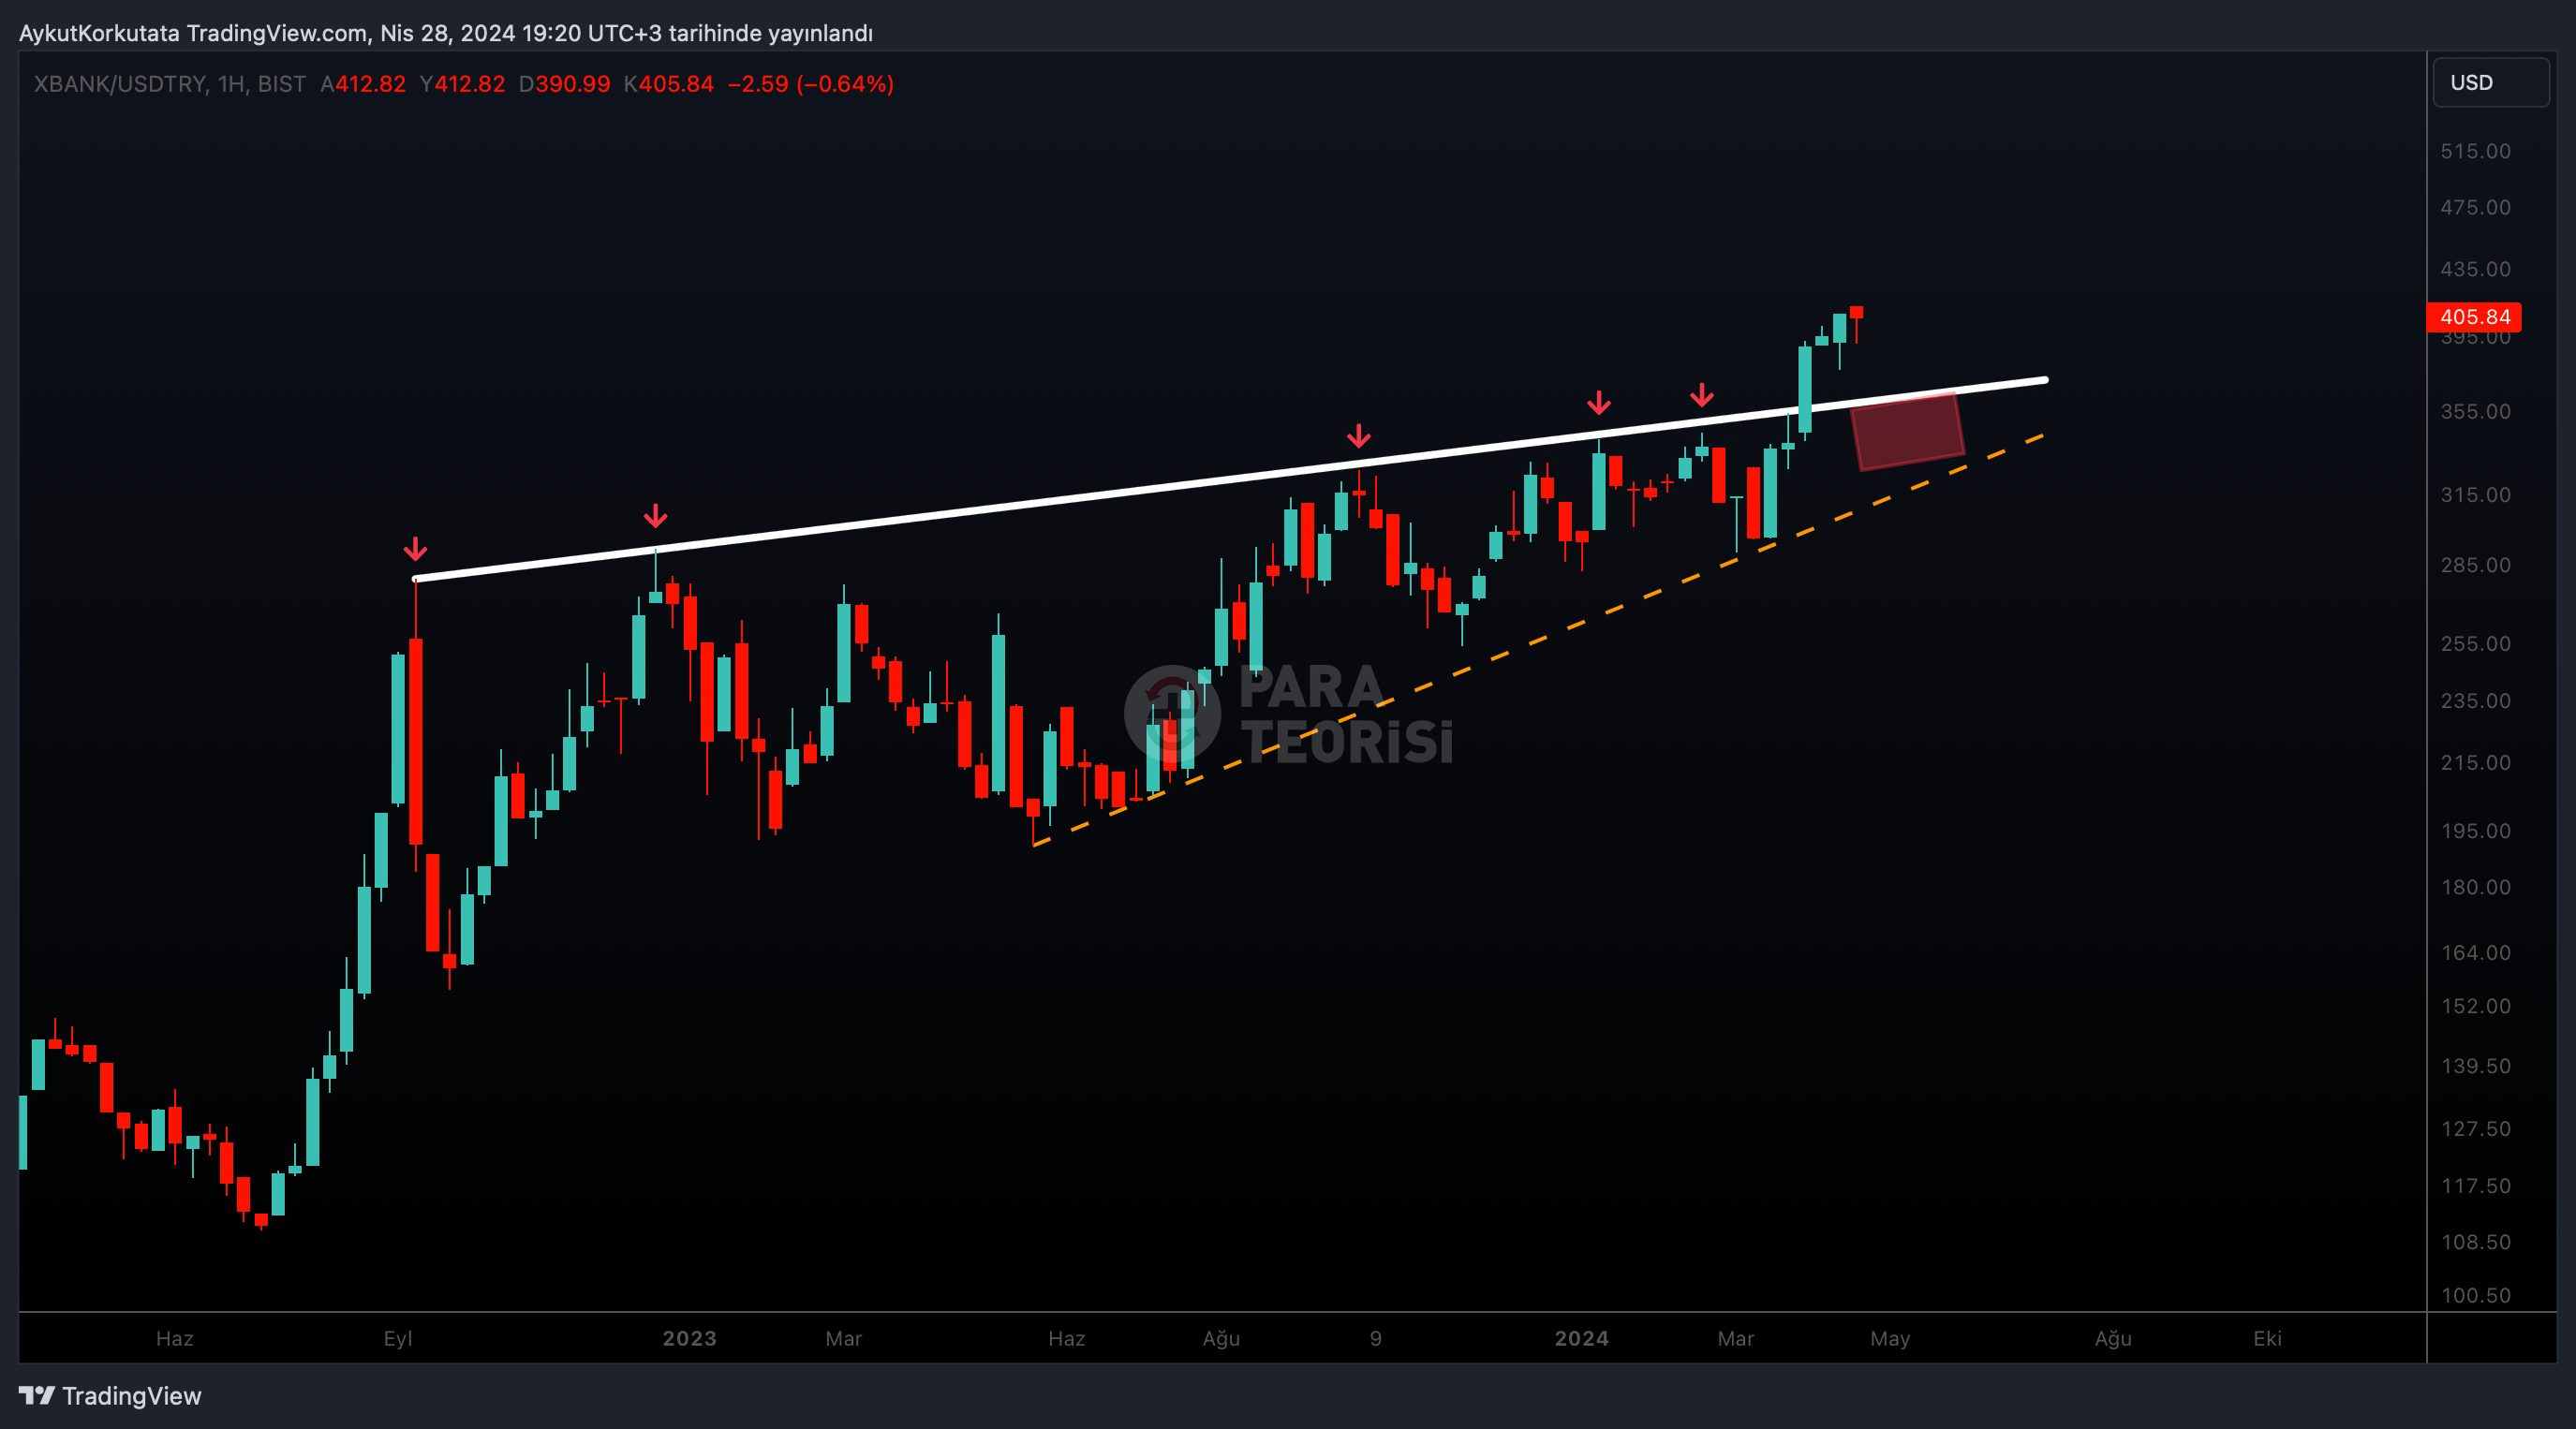Click the 475.00 price axis label
The height and width of the screenshot is (1429, 2576).
tap(2475, 207)
